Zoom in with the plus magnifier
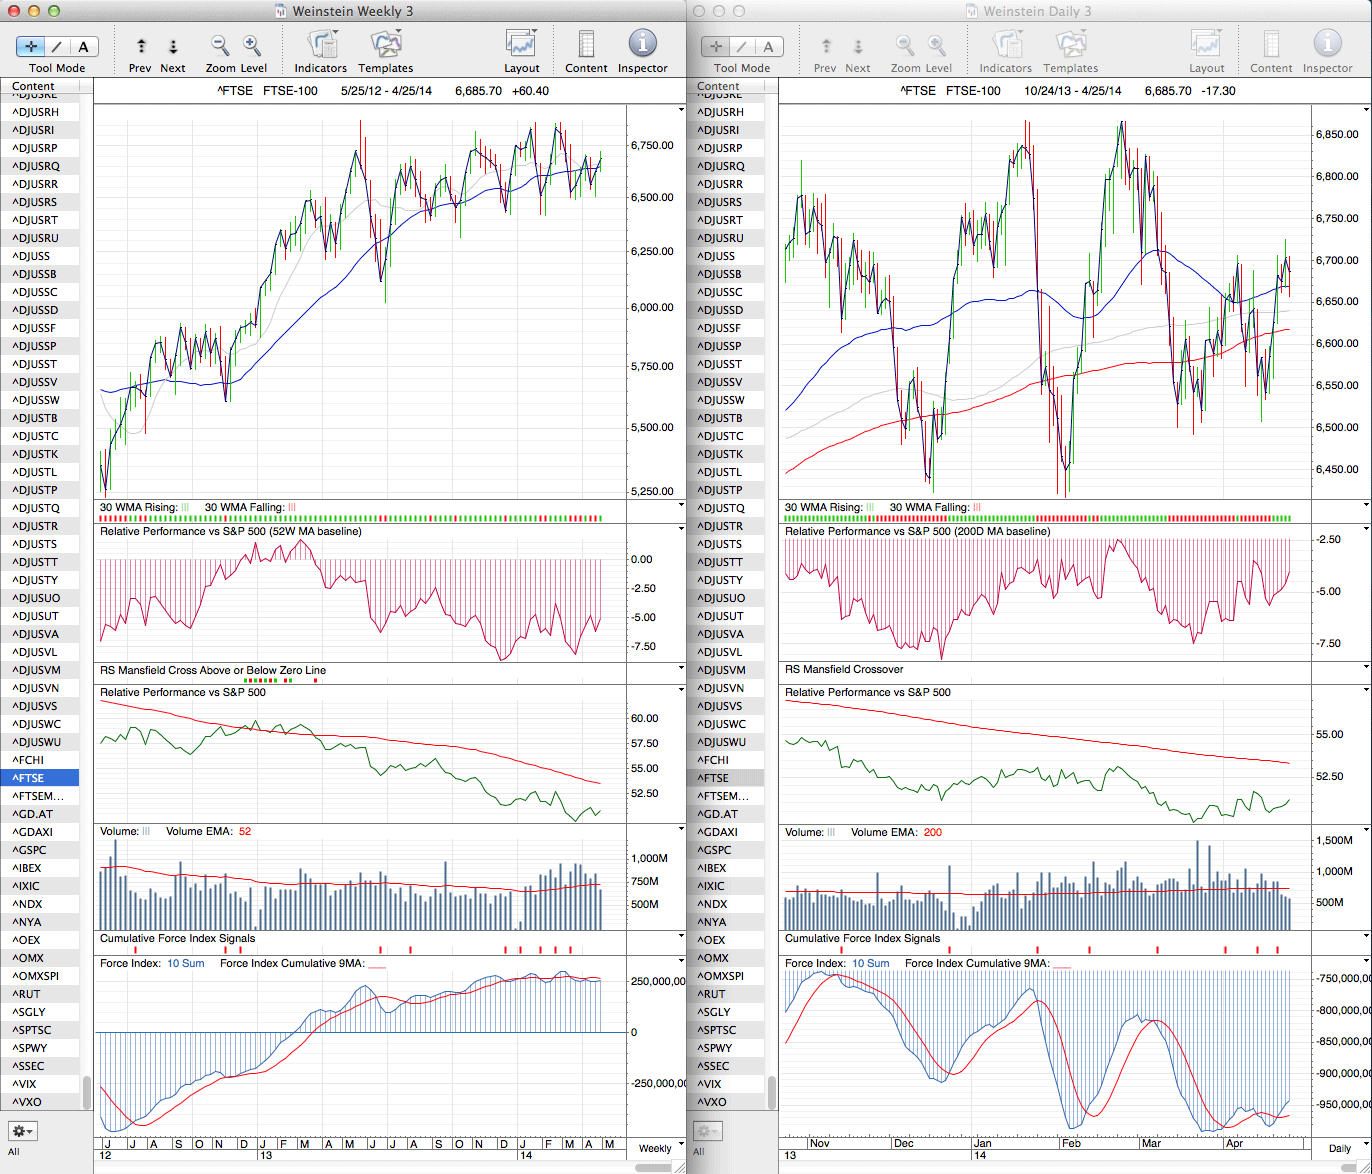The image size is (1372, 1174). tap(252, 46)
